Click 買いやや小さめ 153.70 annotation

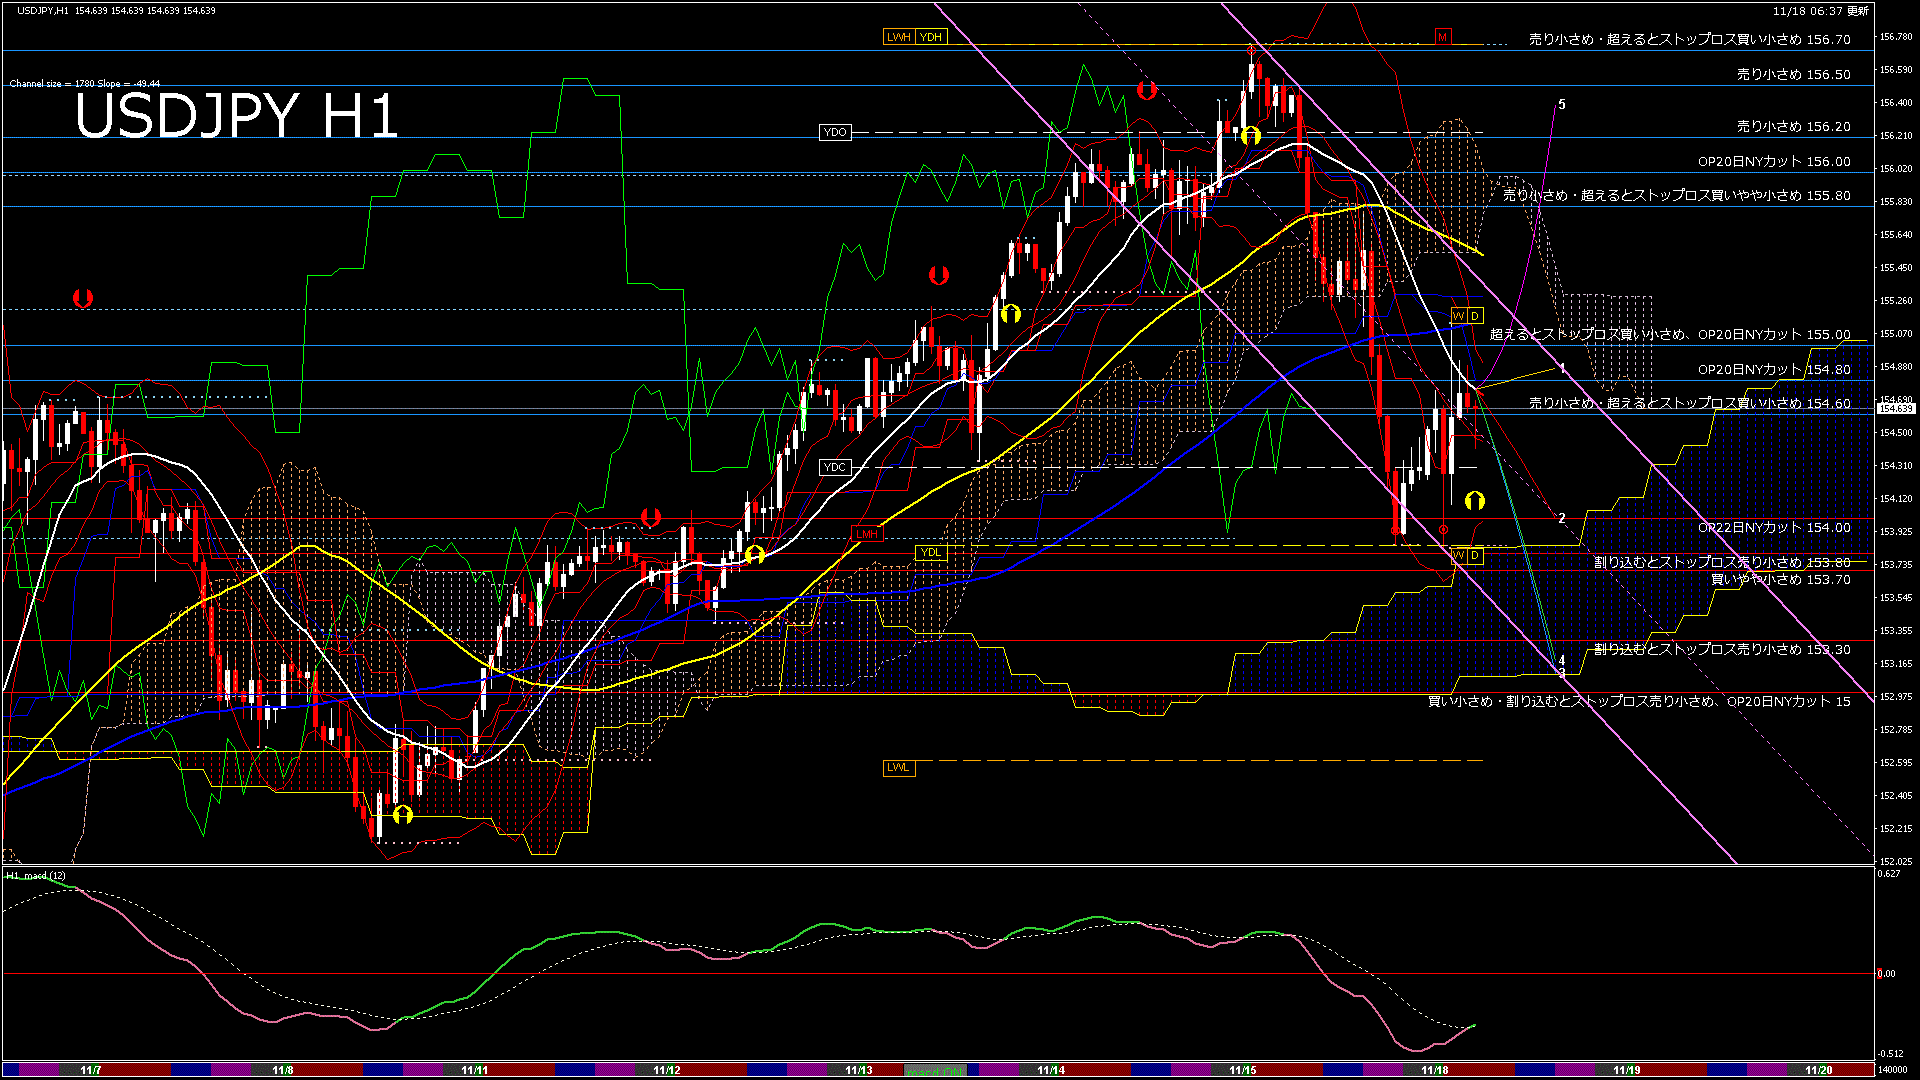click(x=1780, y=579)
